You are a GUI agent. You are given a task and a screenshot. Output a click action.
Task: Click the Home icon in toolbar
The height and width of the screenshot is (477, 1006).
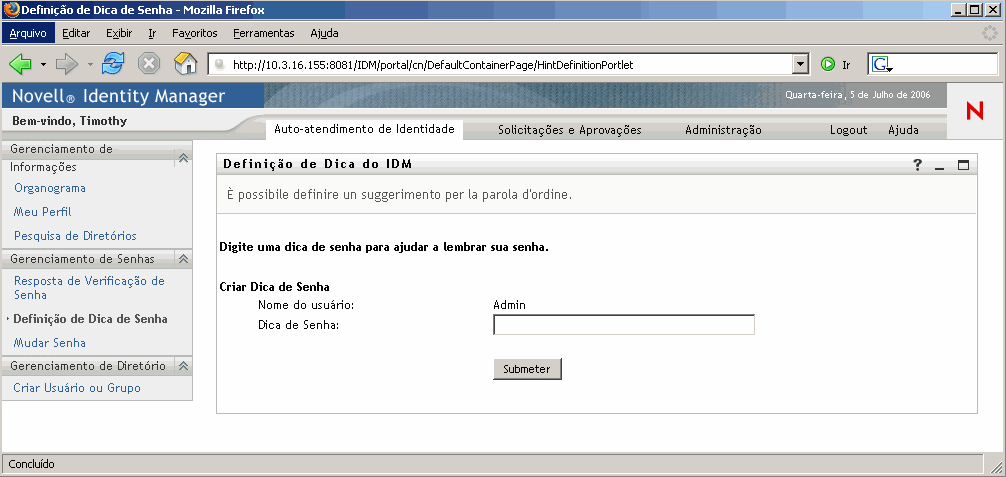point(185,64)
